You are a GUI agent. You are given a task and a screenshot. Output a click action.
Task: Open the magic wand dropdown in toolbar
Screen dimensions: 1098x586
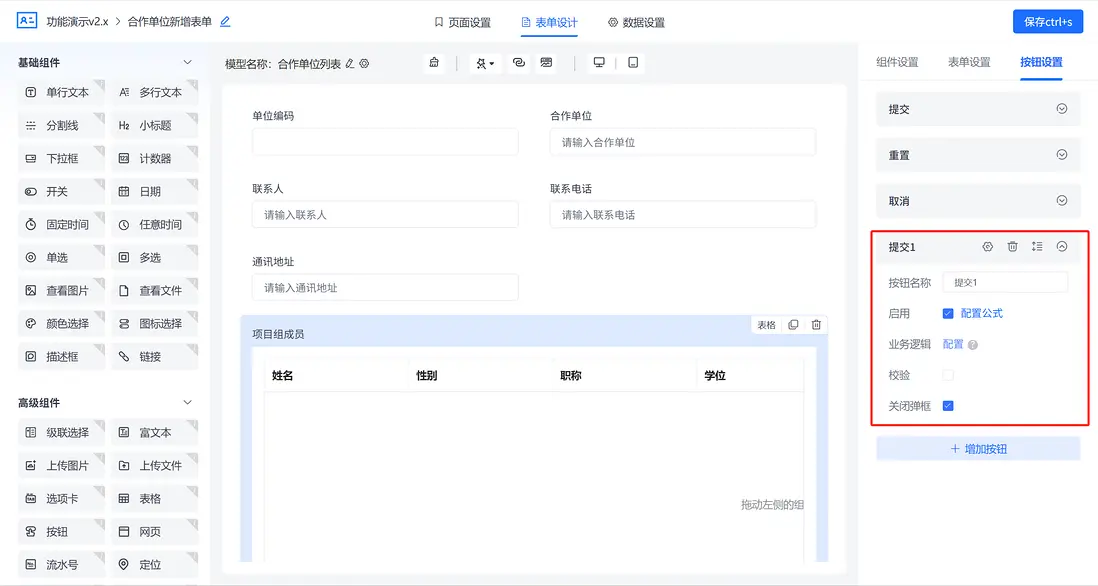coord(484,62)
